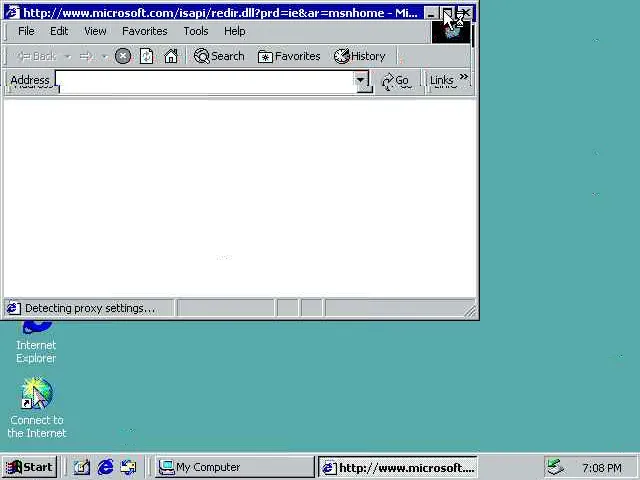Launch Outlook Express quick launch icon
The image size is (640, 480).
[129, 467]
